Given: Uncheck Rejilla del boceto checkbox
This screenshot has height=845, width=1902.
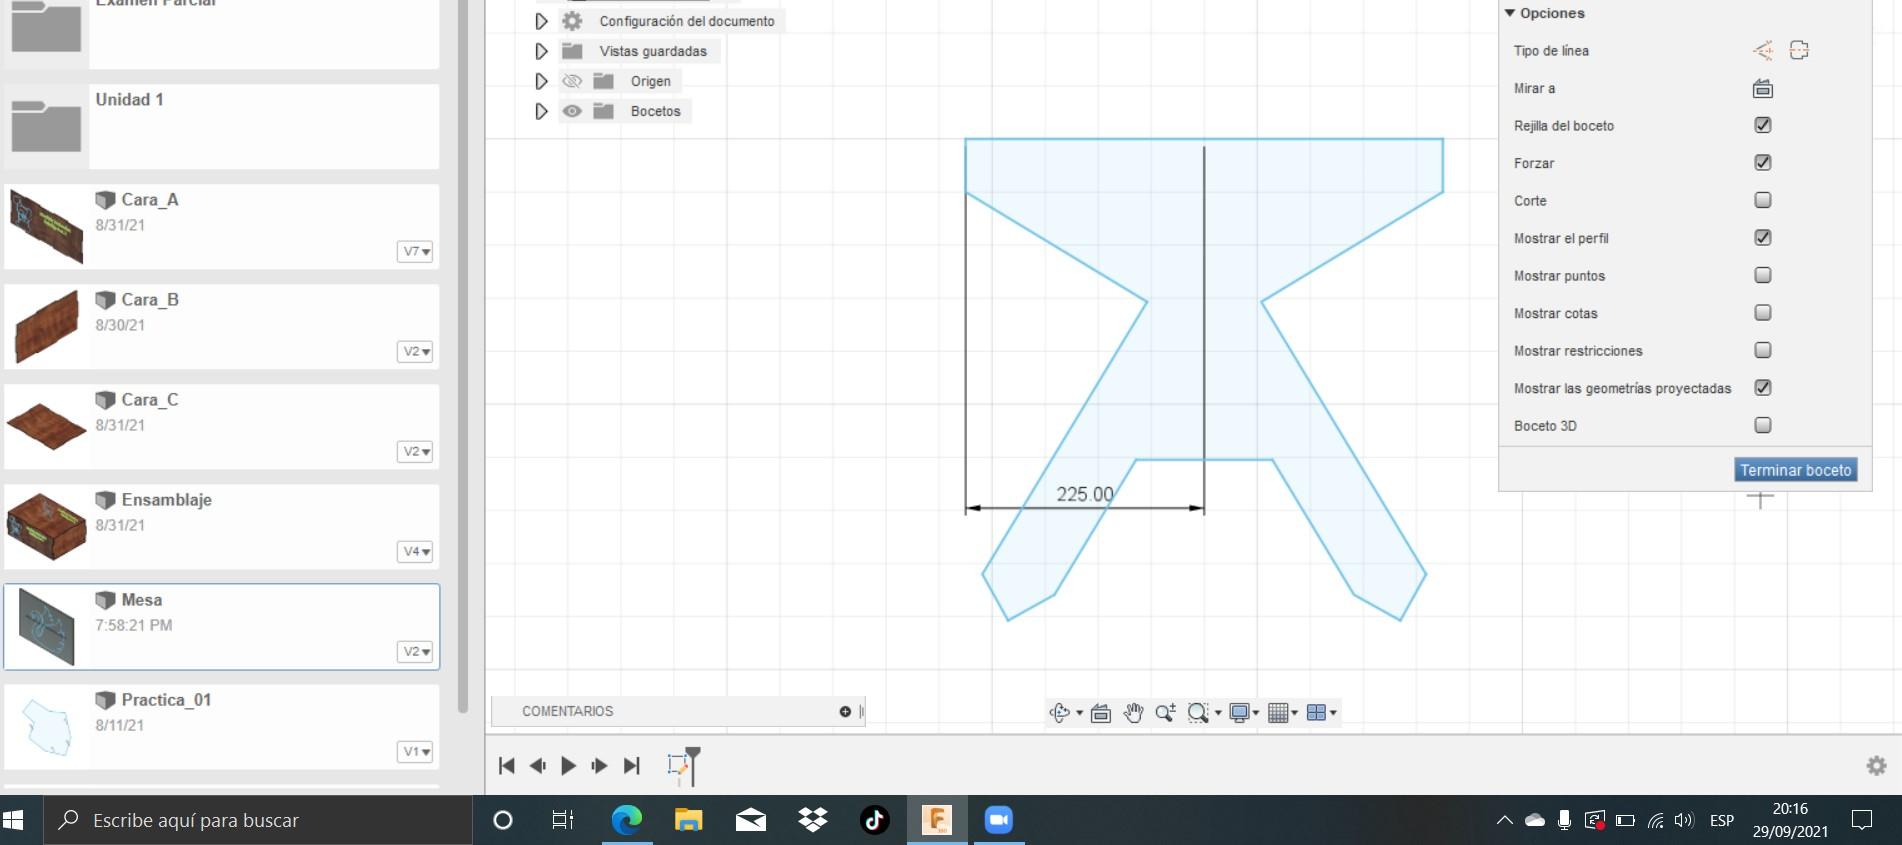Looking at the screenshot, I should pos(1763,125).
